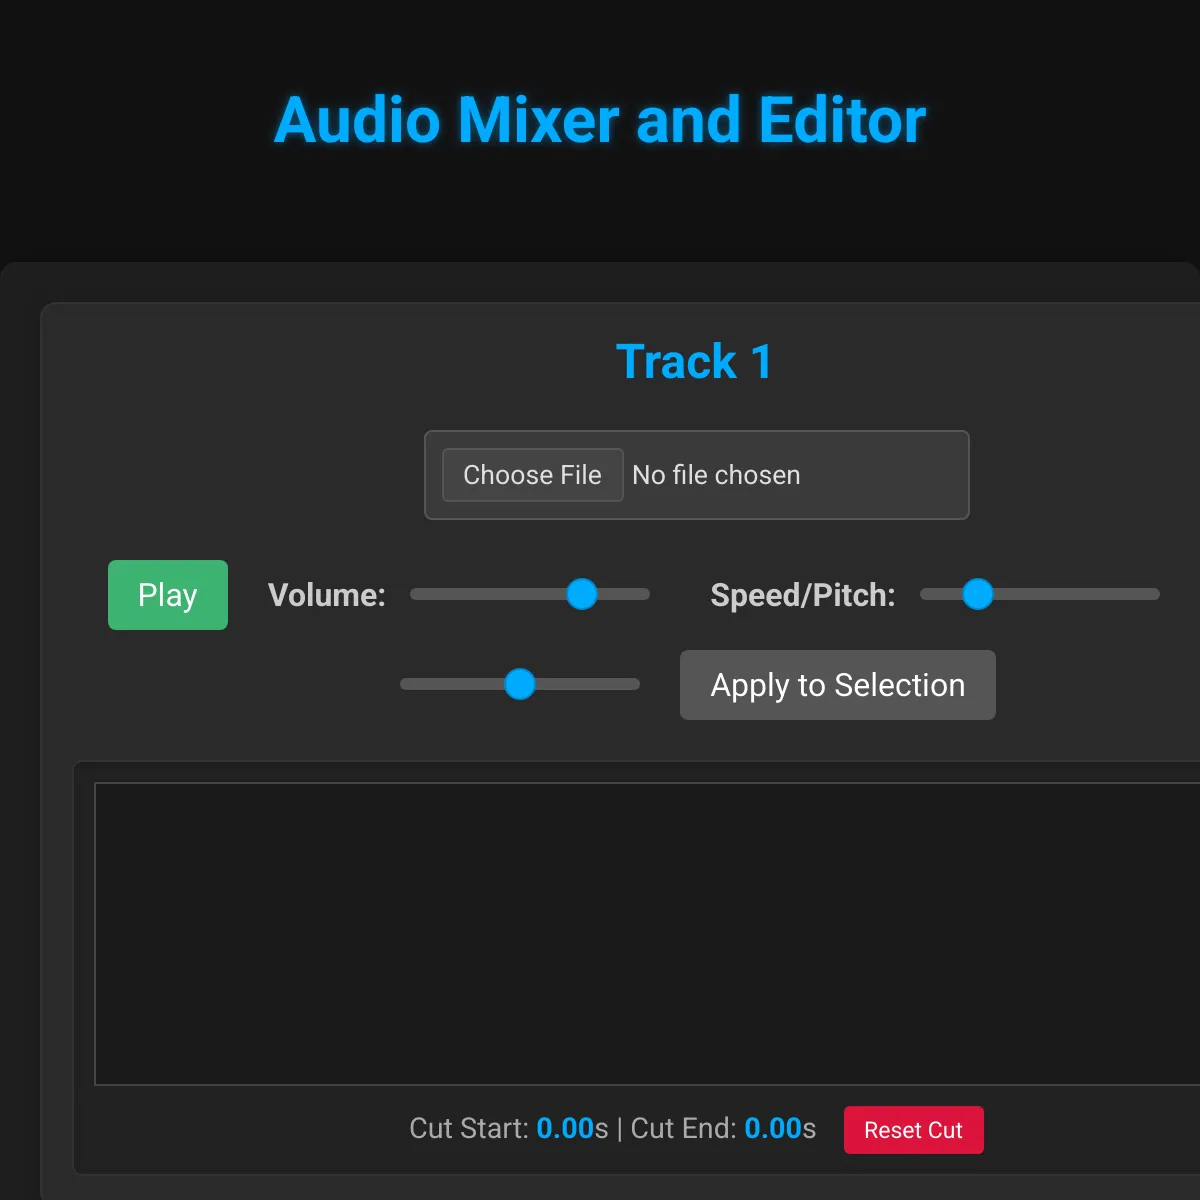1200x1200 pixels.
Task: Select the Track 1 heading
Action: (694, 361)
